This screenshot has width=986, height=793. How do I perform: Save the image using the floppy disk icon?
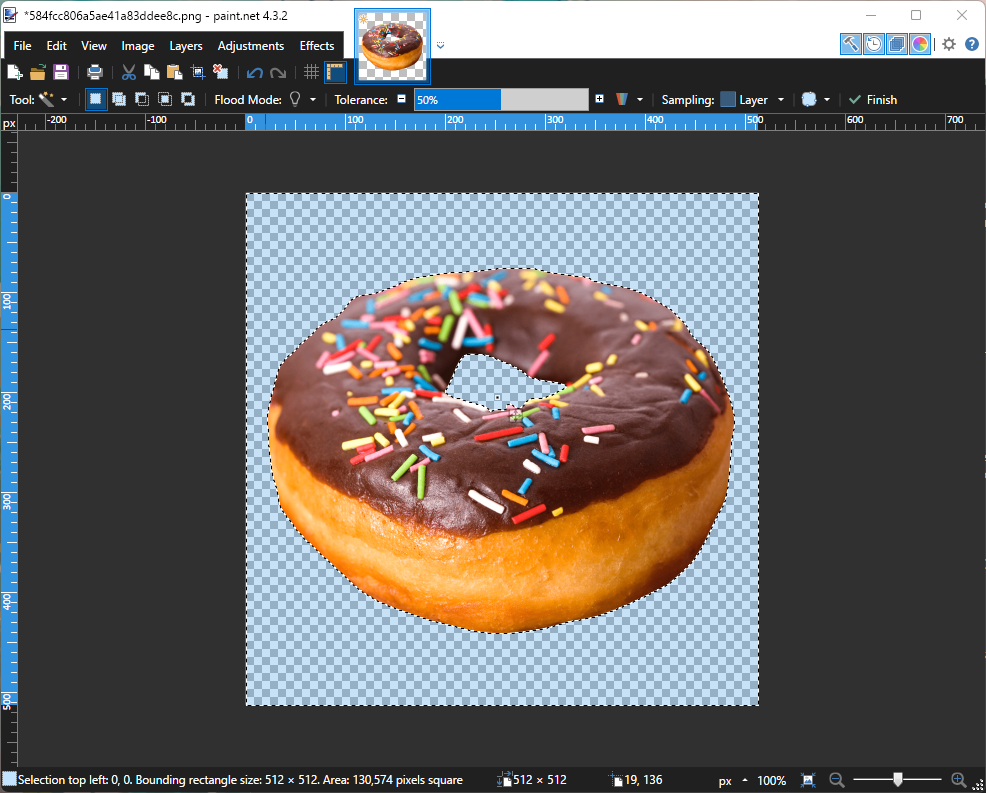point(60,72)
